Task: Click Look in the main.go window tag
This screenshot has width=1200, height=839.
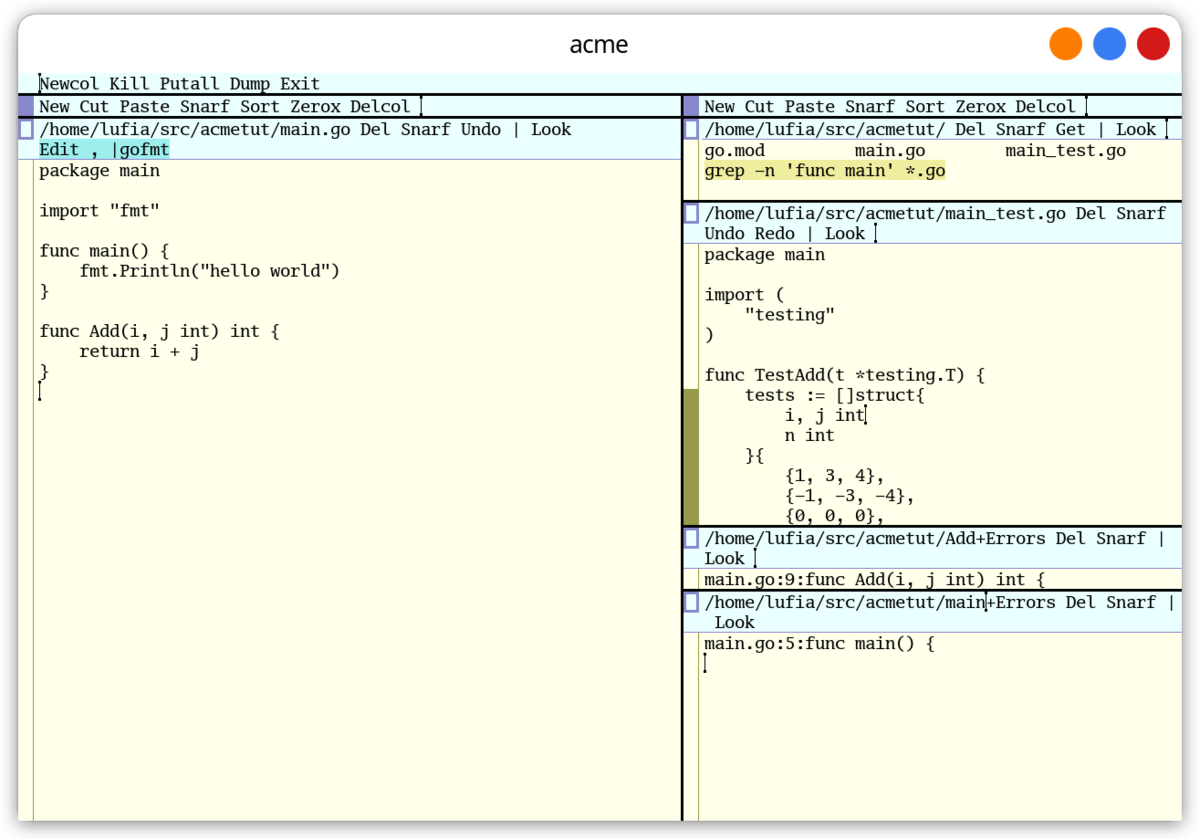Action: pyautogui.click(x=551, y=129)
